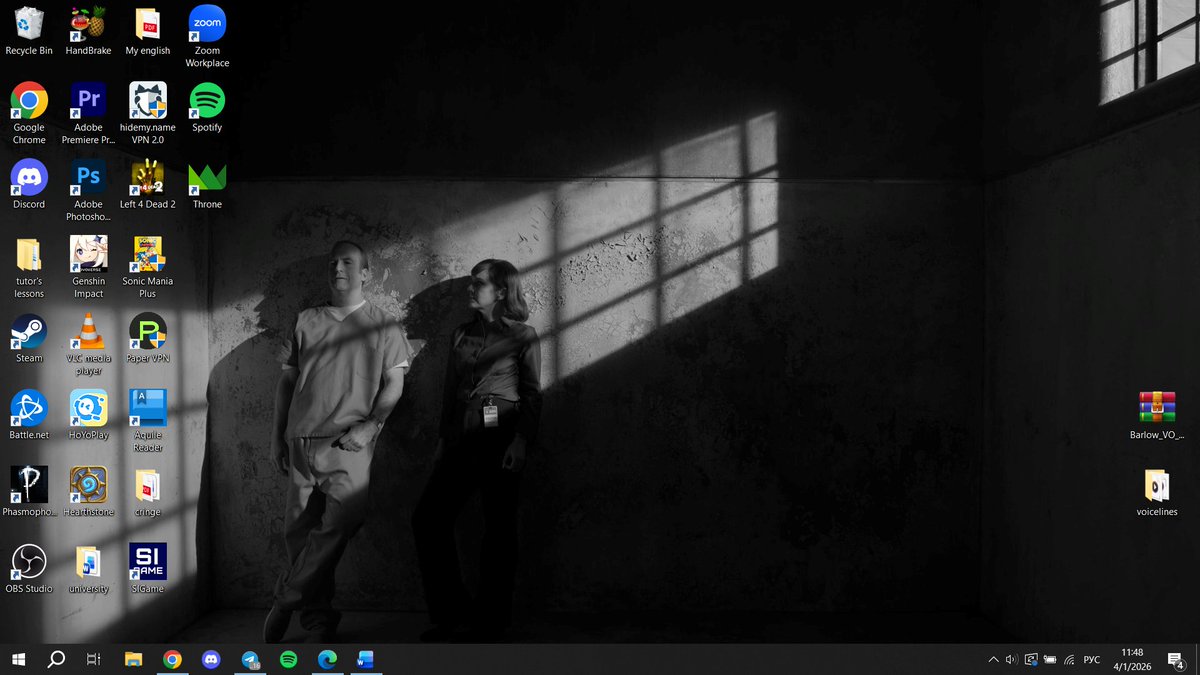1200x675 pixels.
Task: Open the volume speaker control
Action: (x=1011, y=660)
